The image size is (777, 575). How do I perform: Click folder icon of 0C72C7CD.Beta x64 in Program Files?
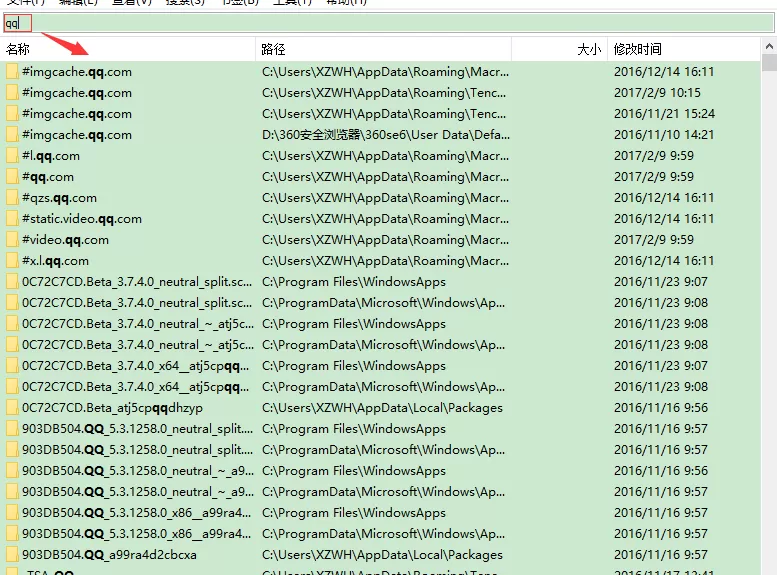[12, 366]
